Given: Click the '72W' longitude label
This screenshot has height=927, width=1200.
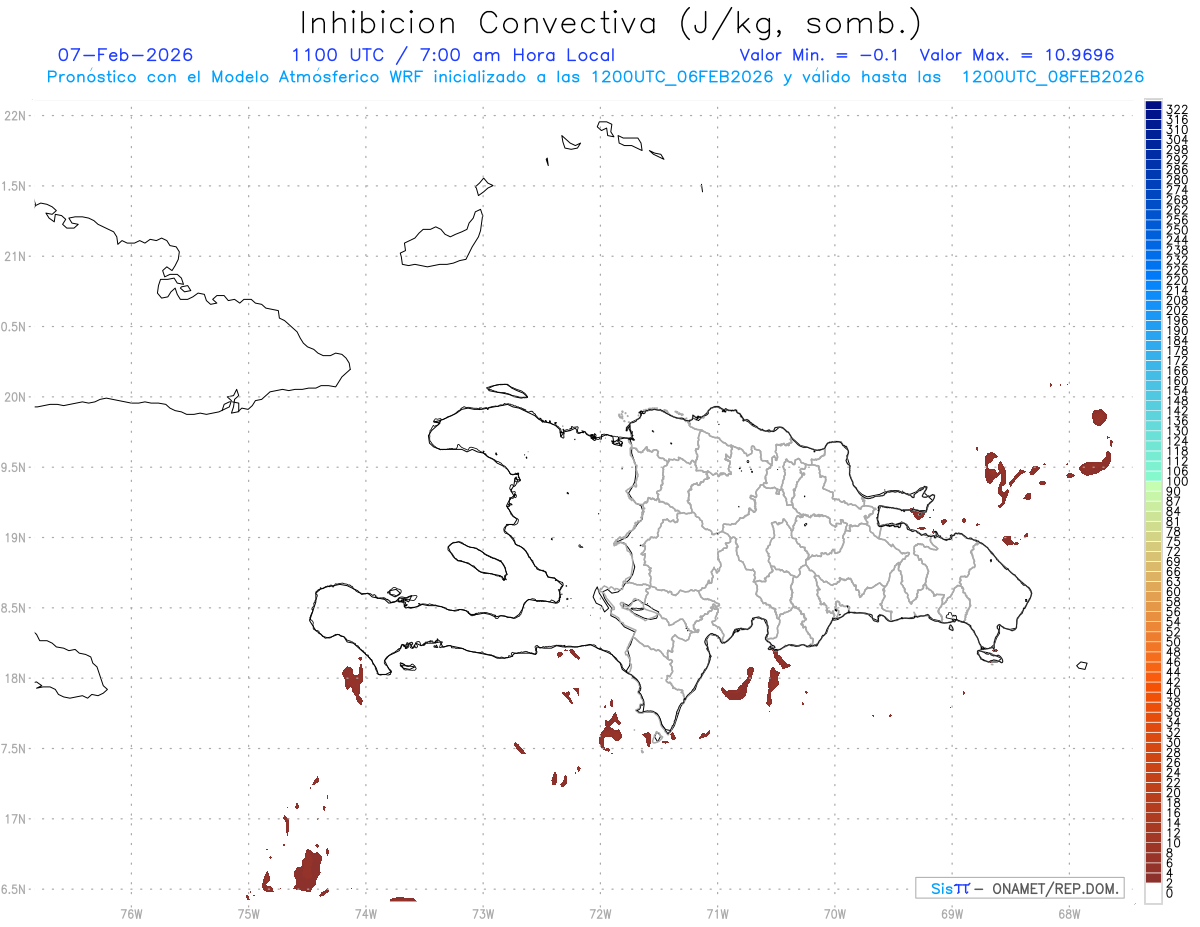Looking at the screenshot, I should 600,912.
